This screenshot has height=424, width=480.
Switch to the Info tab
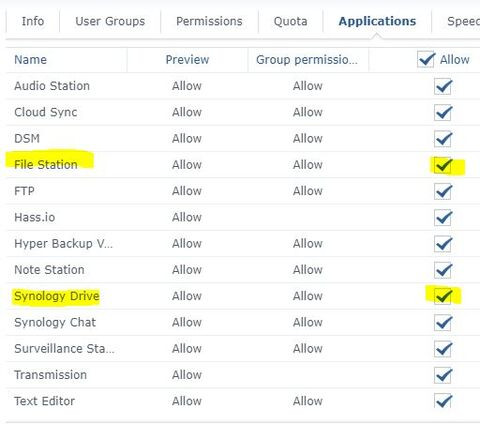click(33, 21)
